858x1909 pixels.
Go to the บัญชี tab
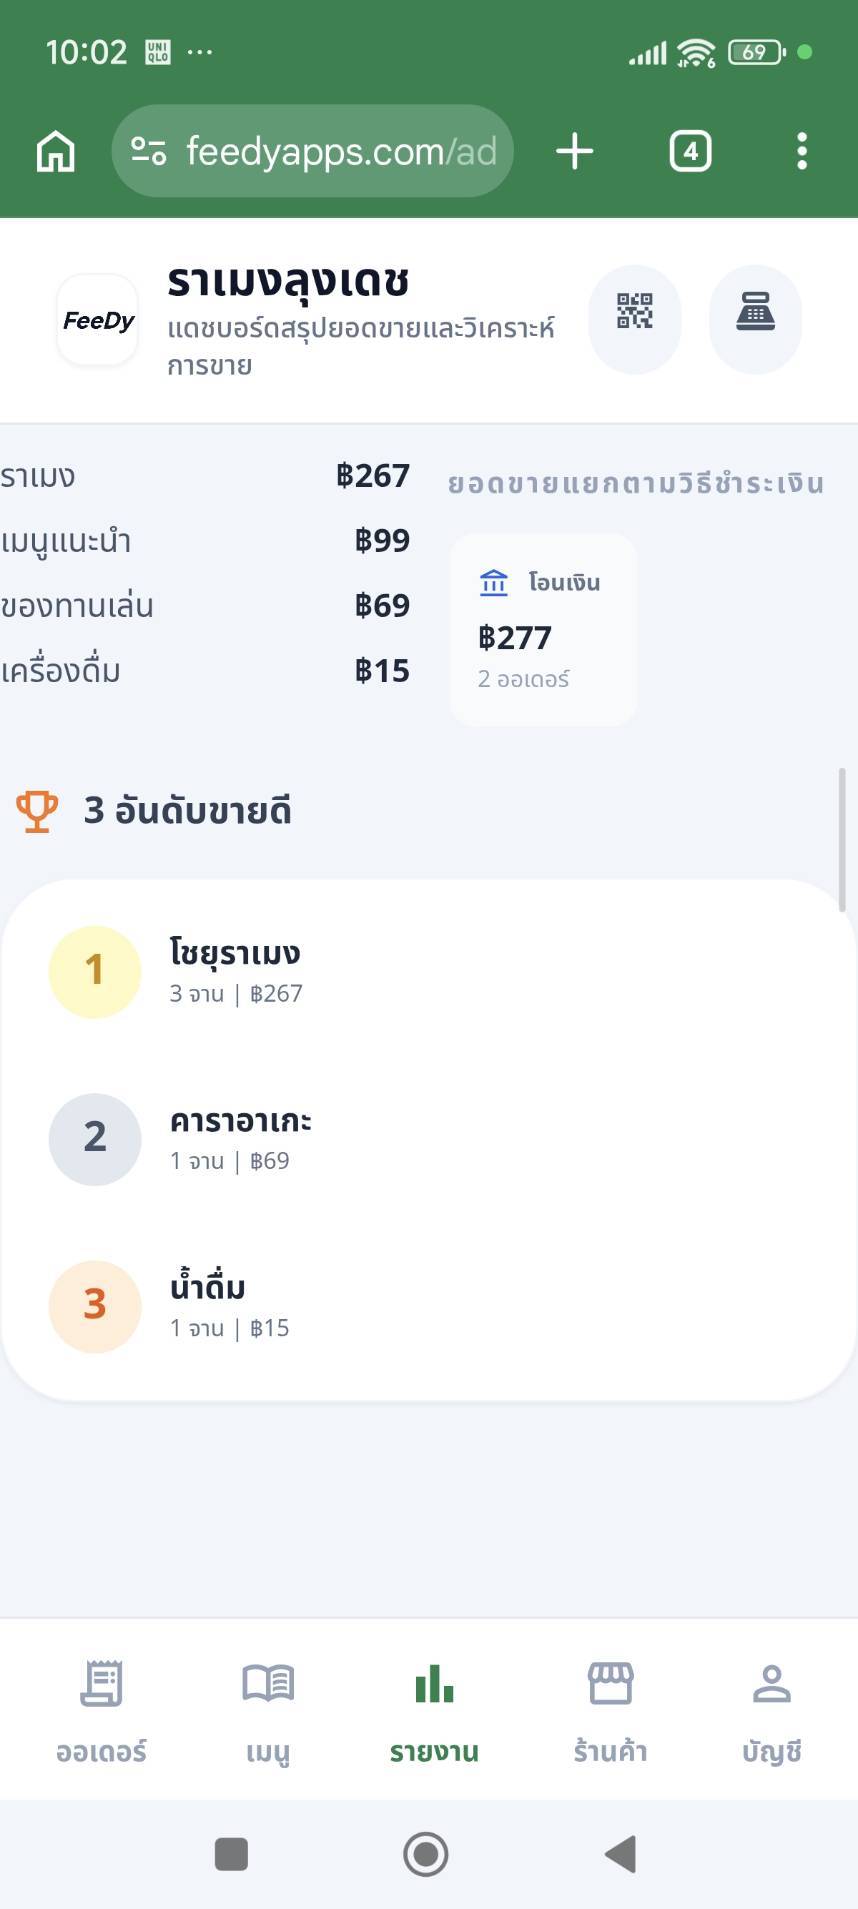[771, 1708]
